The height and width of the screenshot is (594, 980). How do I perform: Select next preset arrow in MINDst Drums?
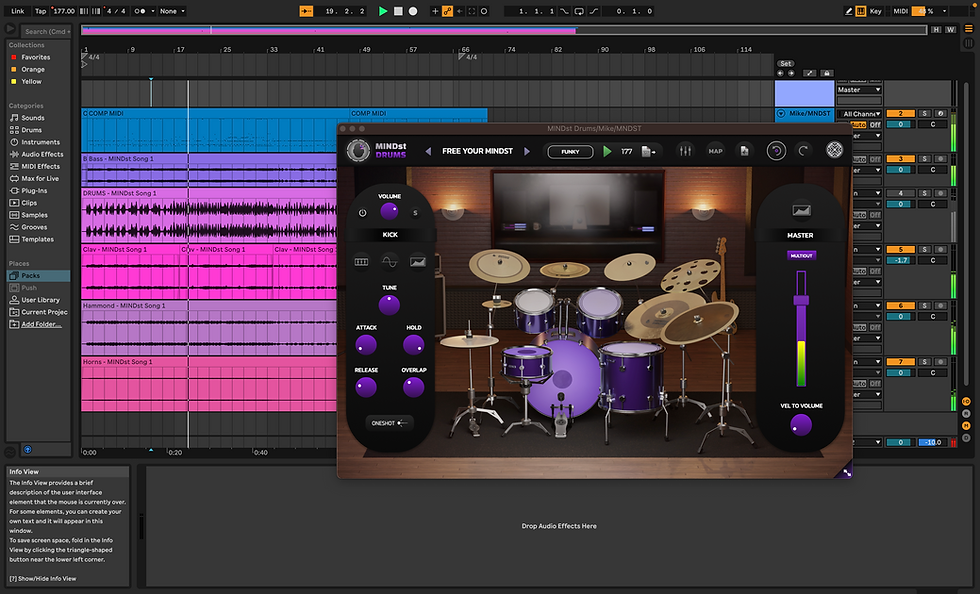(527, 151)
